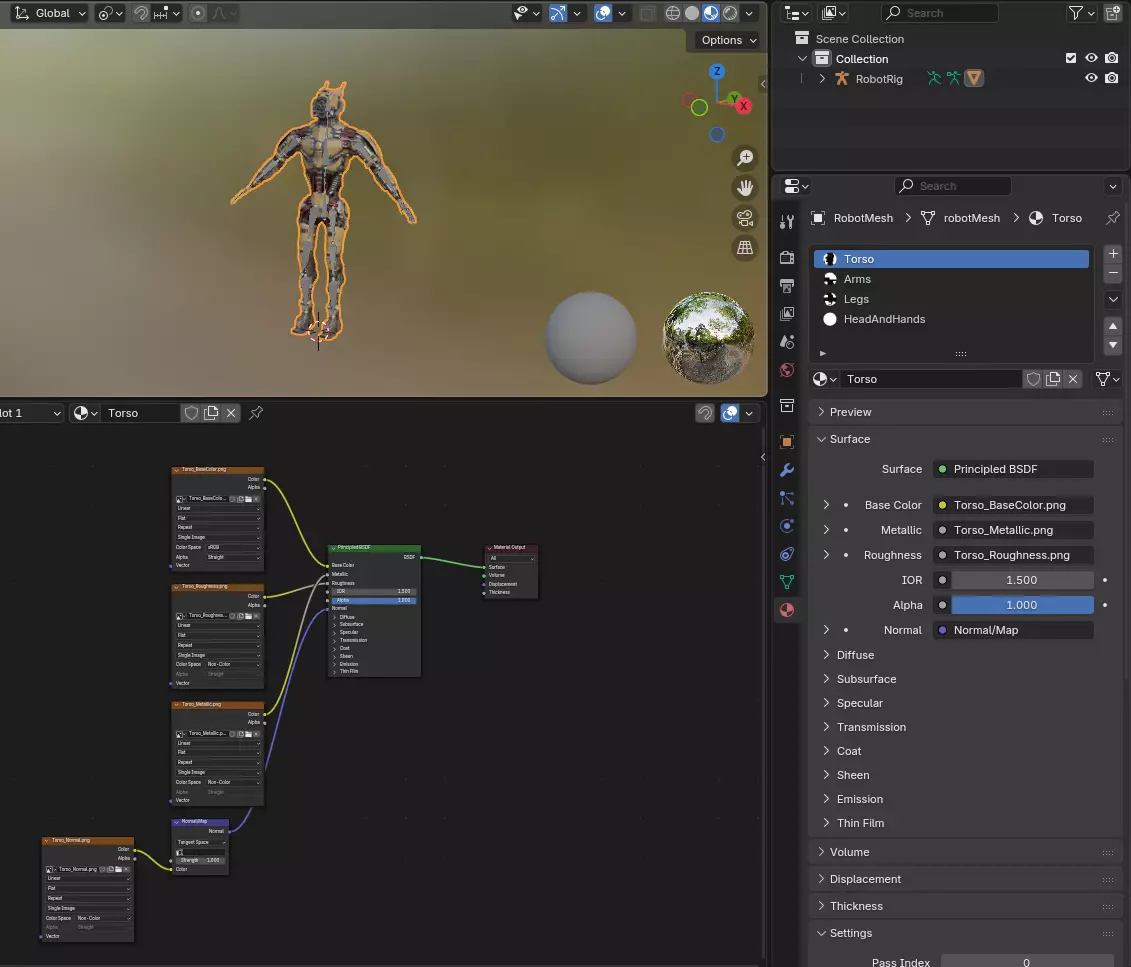Open the Physics properties tab
Viewport: 1131px width, 967px height.
click(787, 526)
